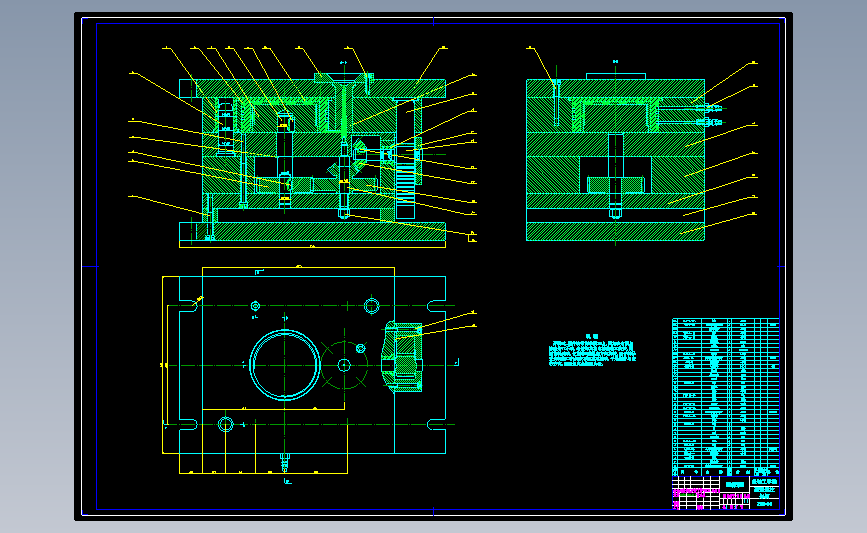Pick the yellow width dimension under front view
The height and width of the screenshot is (533, 867).
(x=312, y=245)
